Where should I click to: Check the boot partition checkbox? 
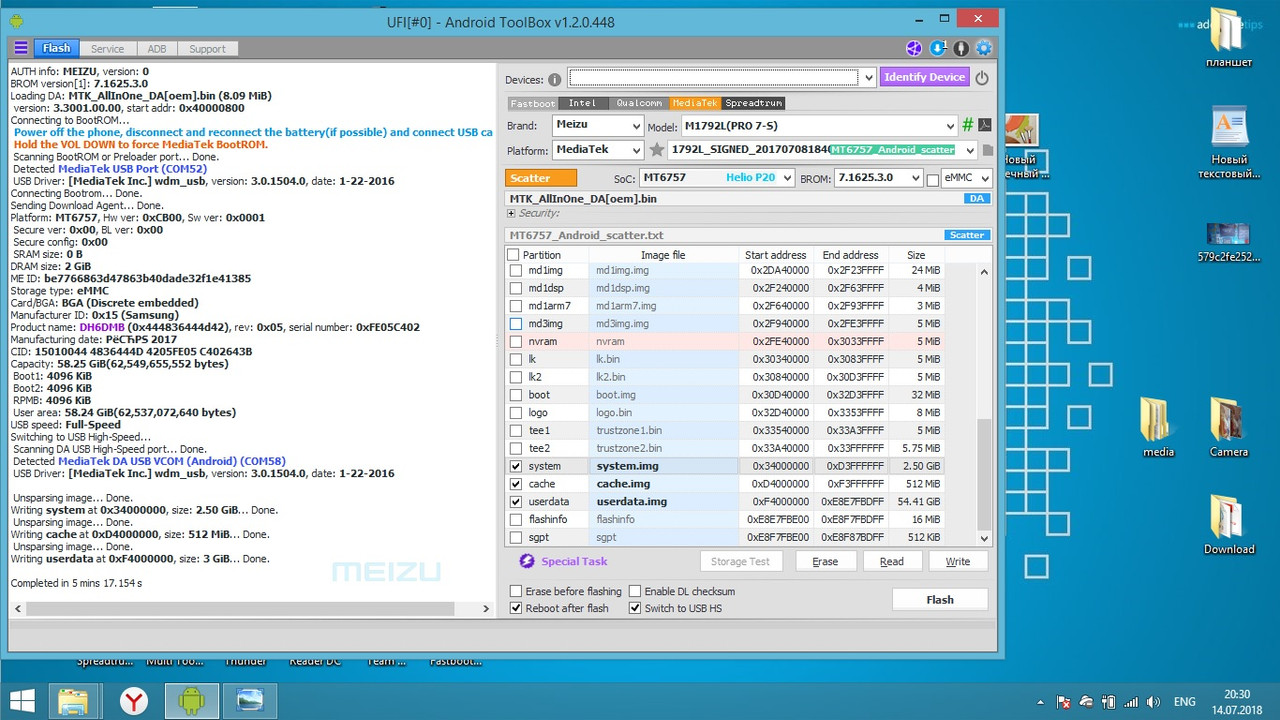tap(516, 395)
